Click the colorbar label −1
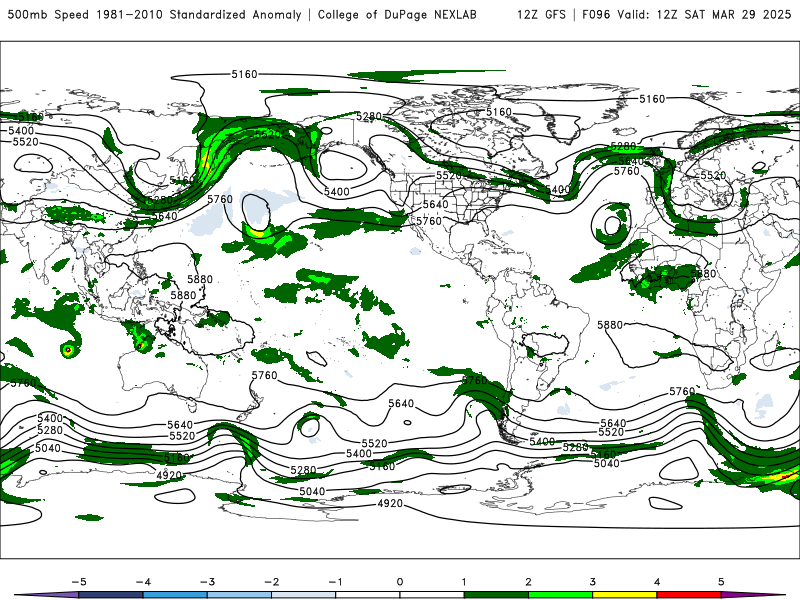This screenshot has height=600, width=800. pos(335,582)
